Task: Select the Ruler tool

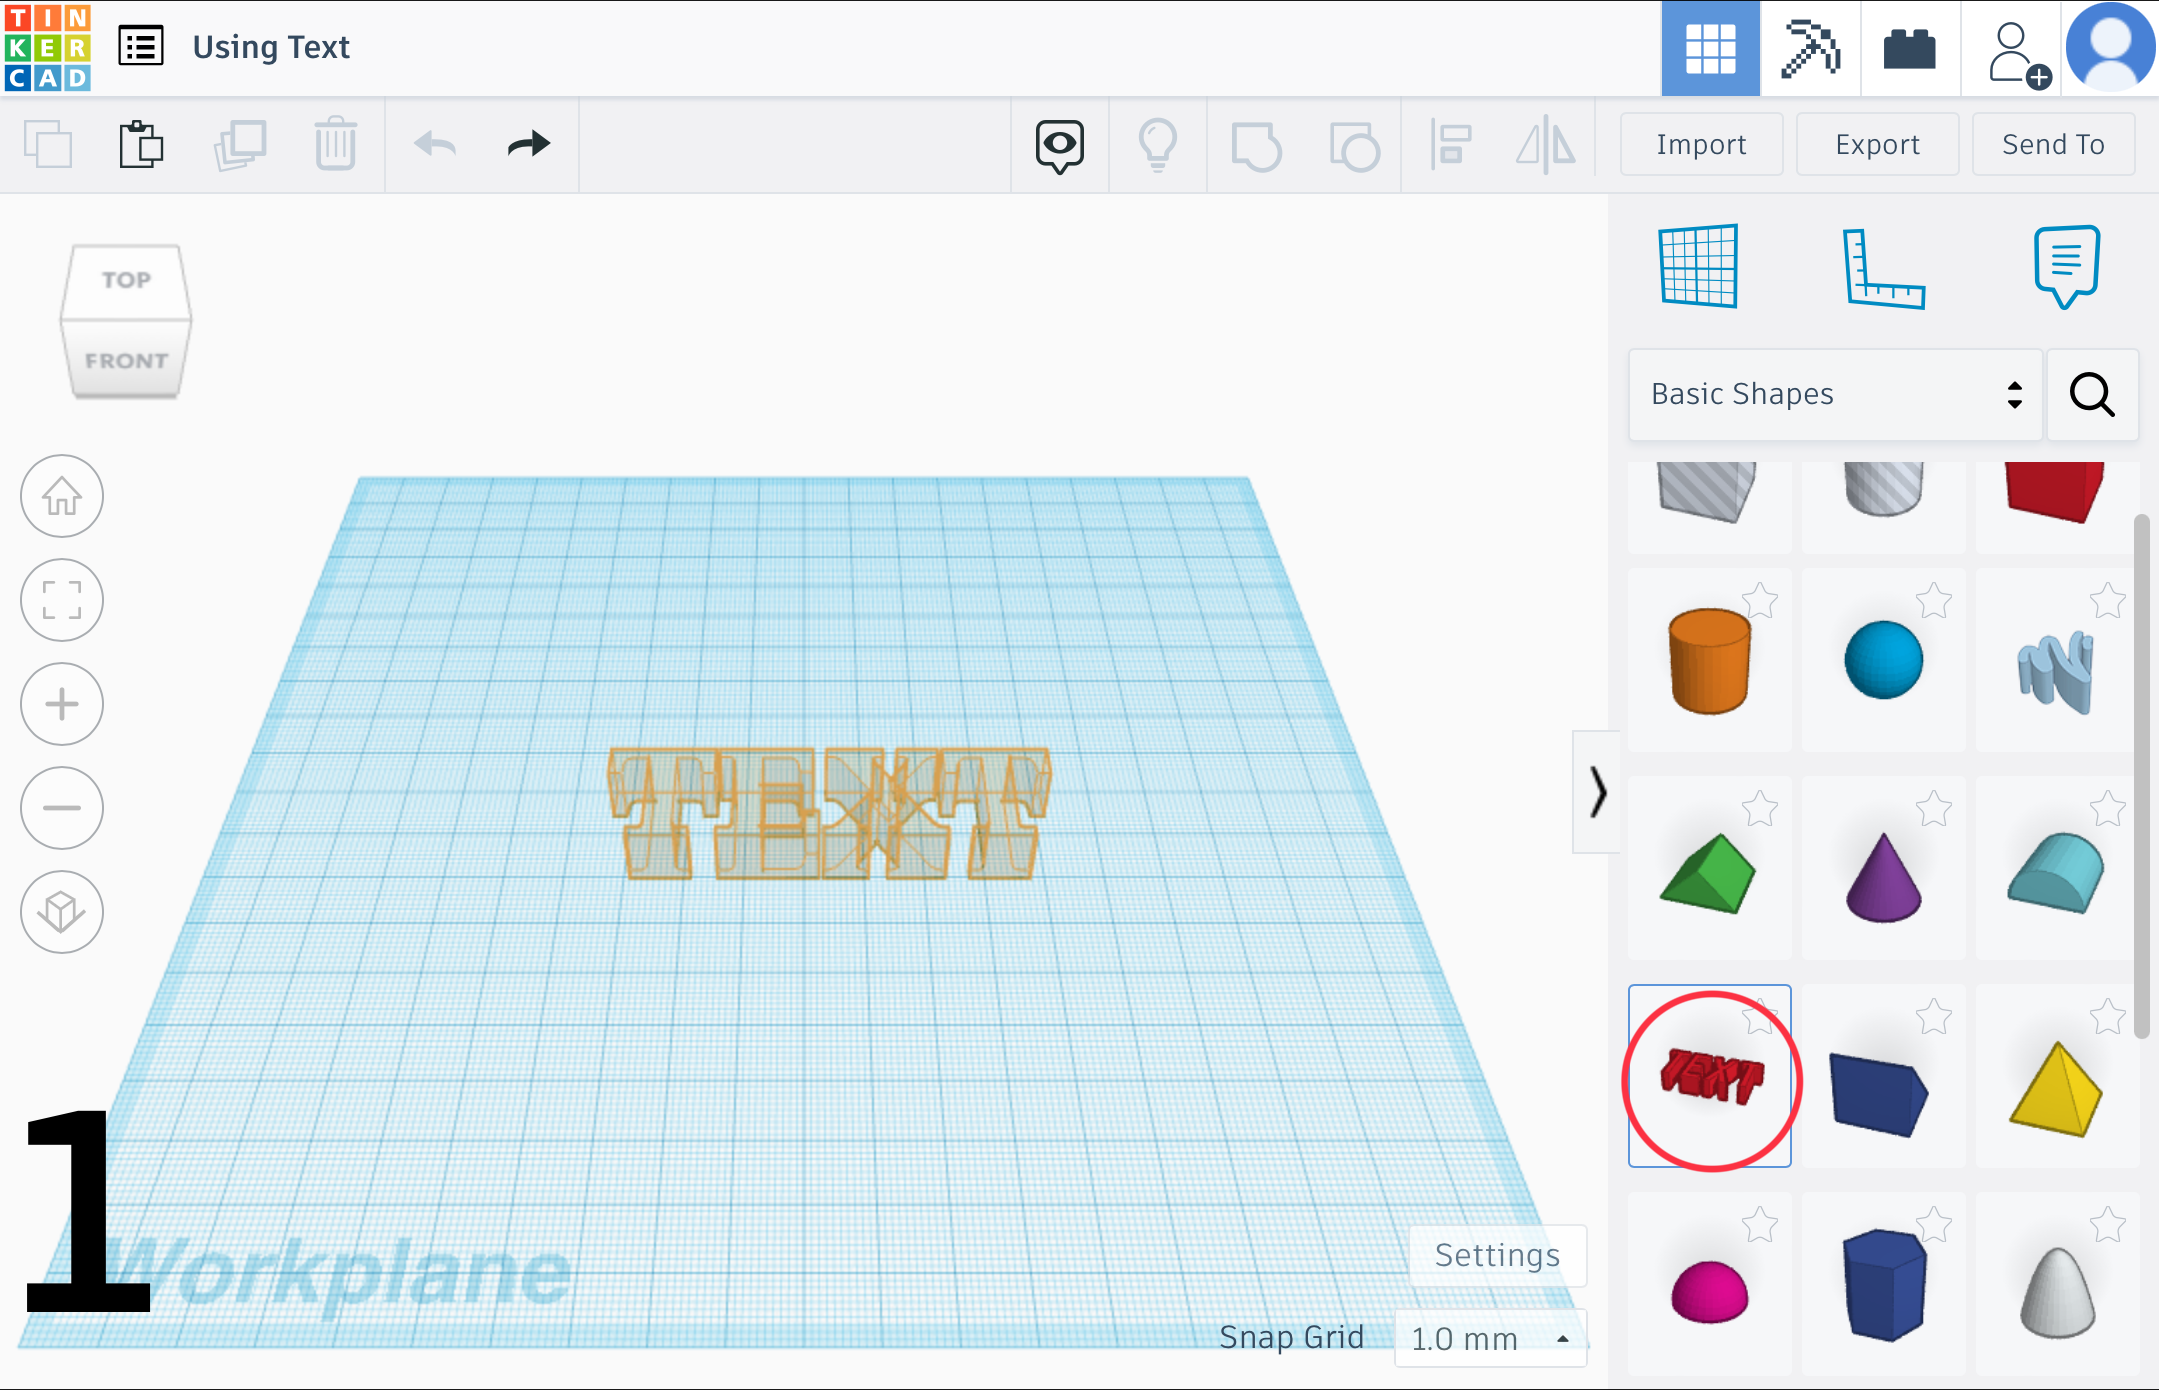Action: (x=1886, y=265)
